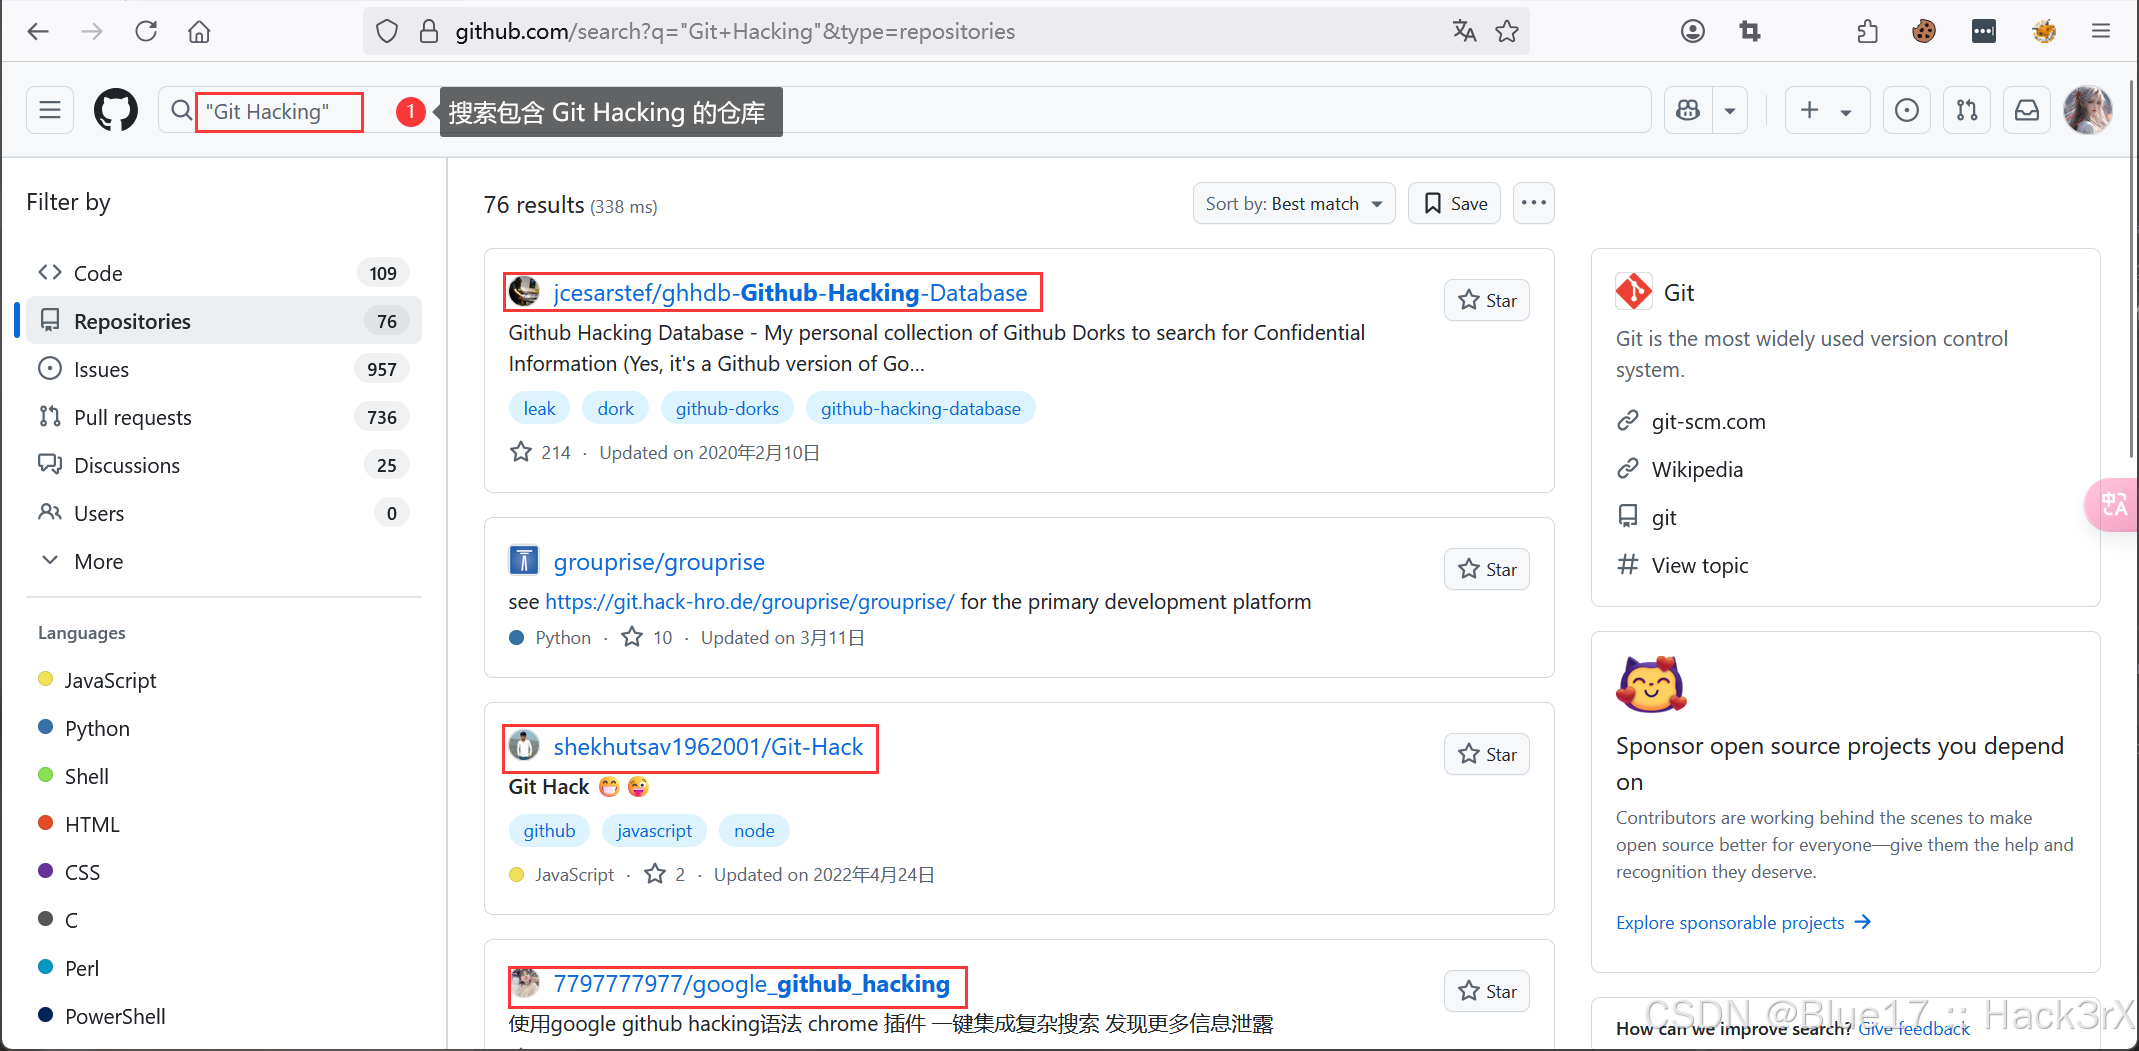Open the Firefox account icon
Image resolution: width=2139 pixels, height=1051 pixels.
click(x=1692, y=31)
